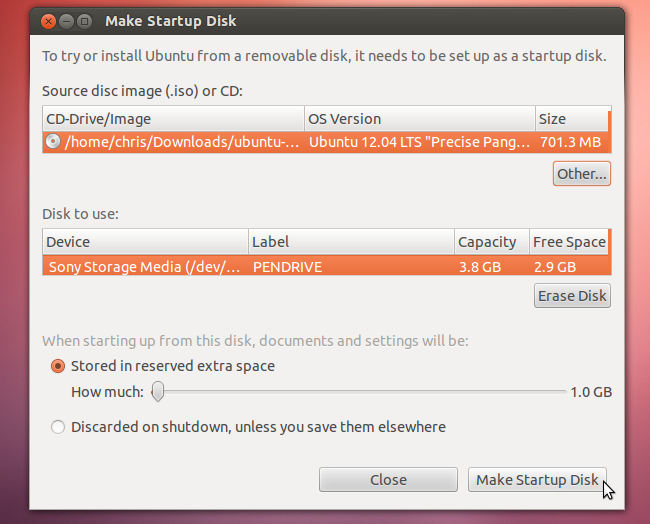Click the Free Space column header
Viewport: 650px width, 524px height.
[x=569, y=242]
